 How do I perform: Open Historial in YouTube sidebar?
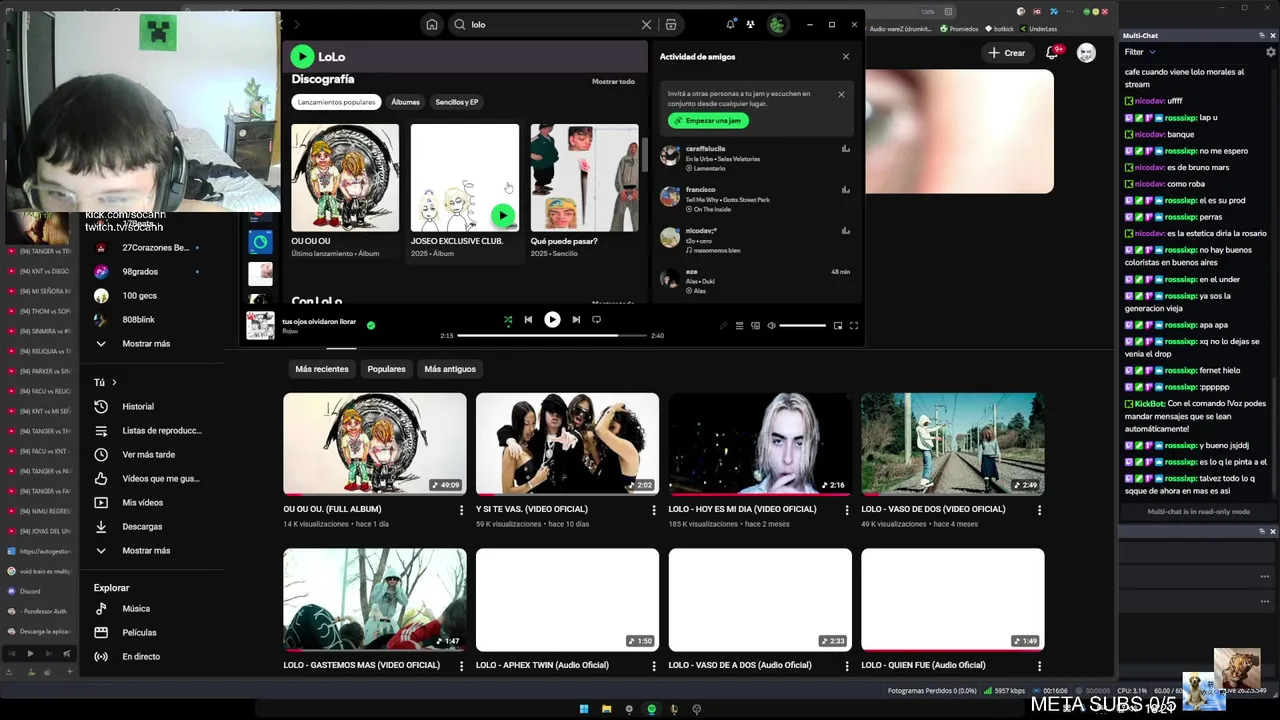138,407
